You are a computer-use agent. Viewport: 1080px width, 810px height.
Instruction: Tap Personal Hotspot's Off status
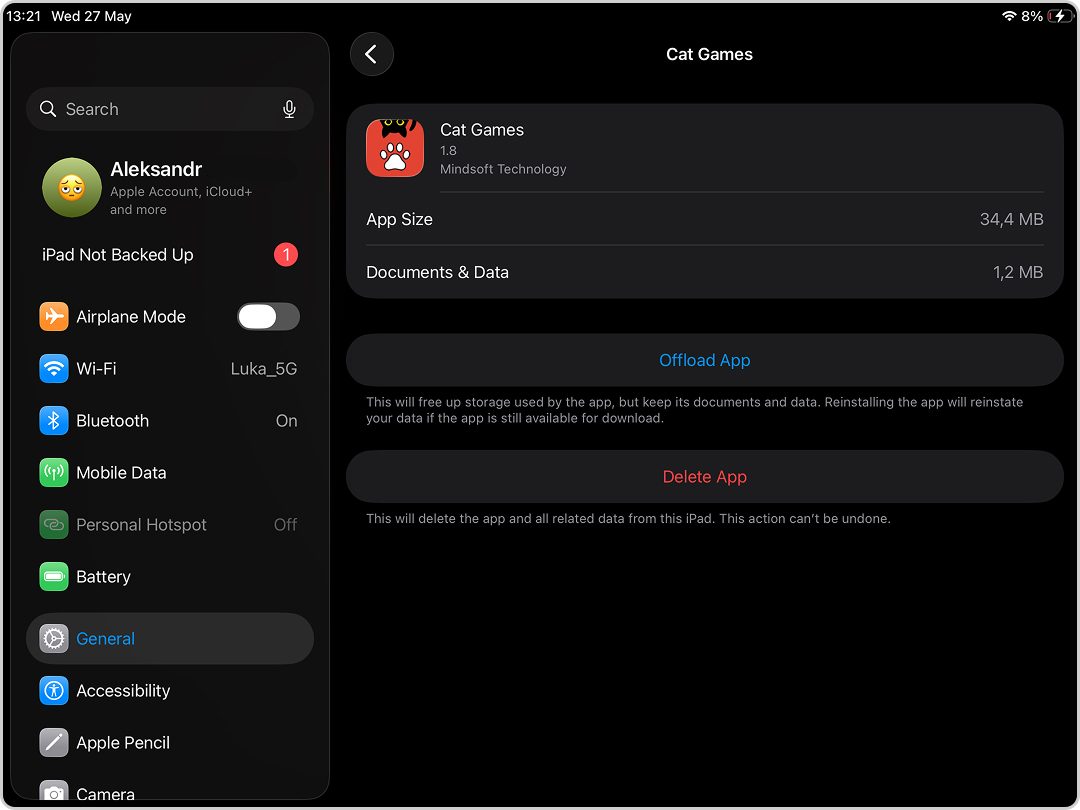tap(285, 525)
